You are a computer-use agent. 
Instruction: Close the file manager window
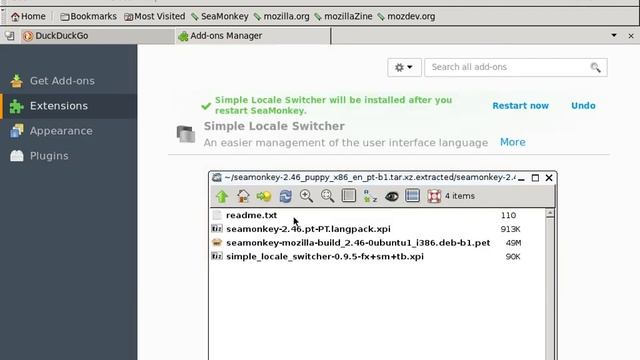549,178
